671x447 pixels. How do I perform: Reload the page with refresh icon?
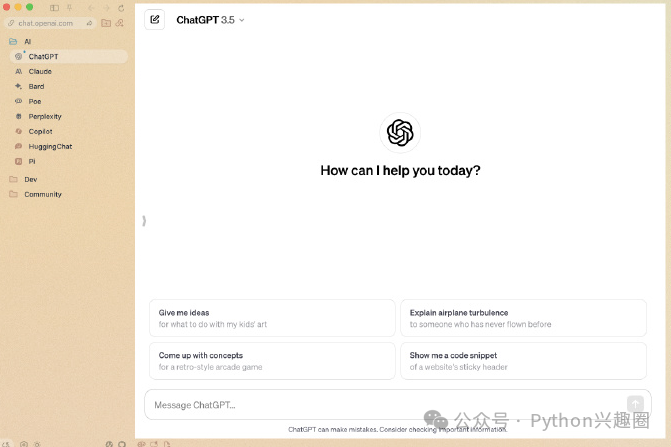121,8
